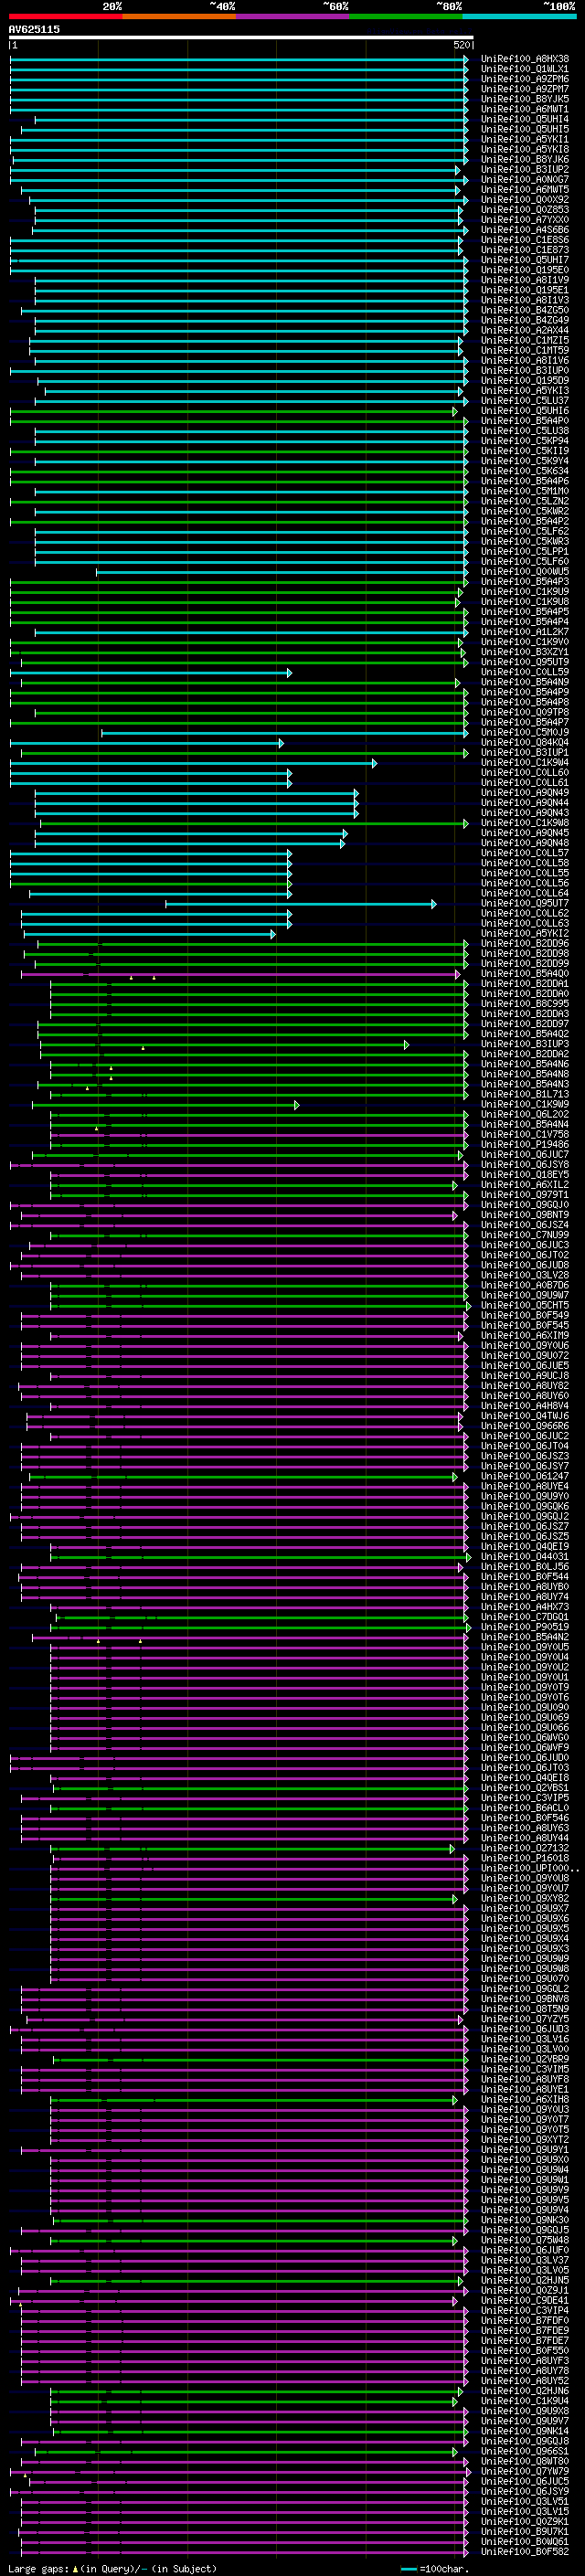The width and height of the screenshot is (585, 2576).
Task: Open the truncated hit UniRef100_UPI000..
Action: click(530, 1868)
